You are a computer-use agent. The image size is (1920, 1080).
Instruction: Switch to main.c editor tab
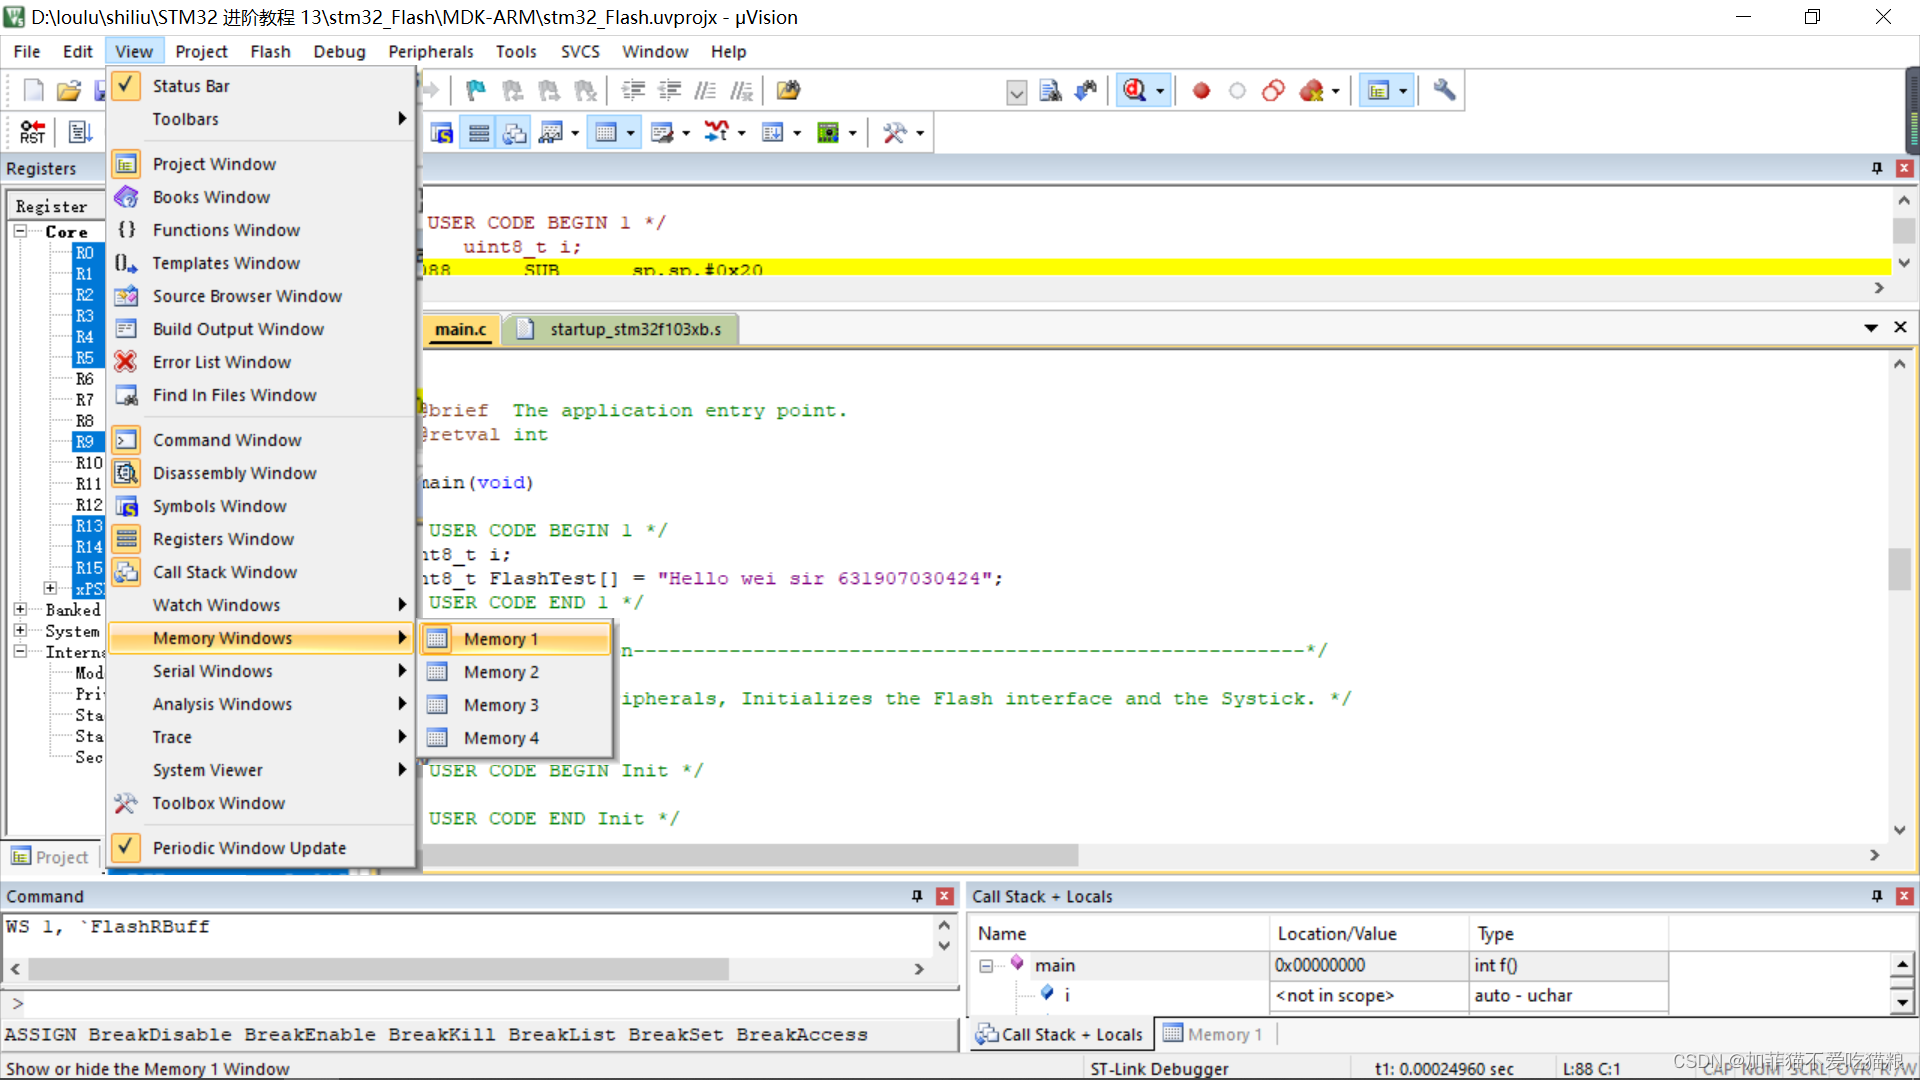point(459,328)
